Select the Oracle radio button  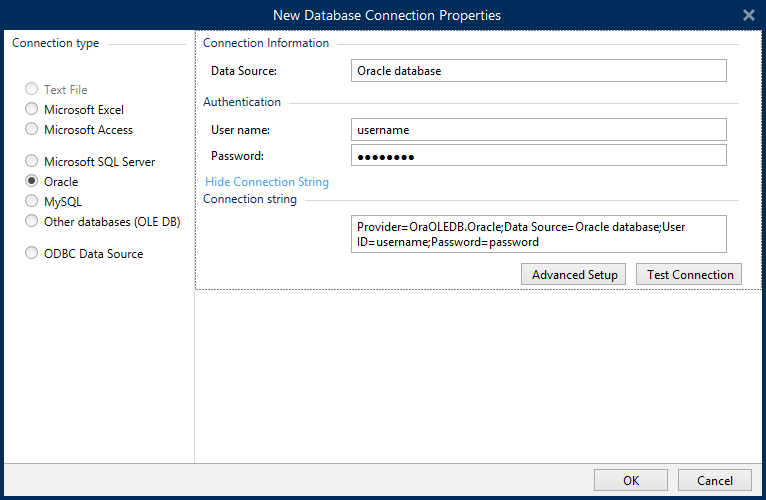pos(33,182)
